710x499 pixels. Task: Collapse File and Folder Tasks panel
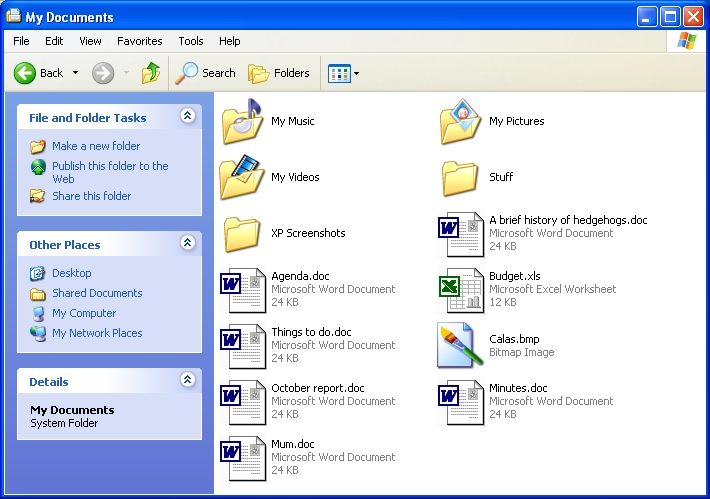click(x=187, y=116)
